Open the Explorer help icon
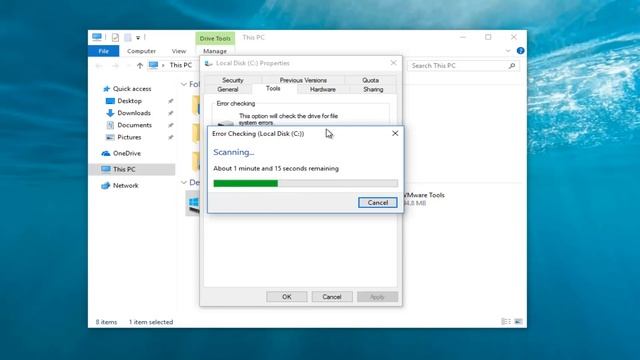The image size is (640, 360). pos(520,51)
